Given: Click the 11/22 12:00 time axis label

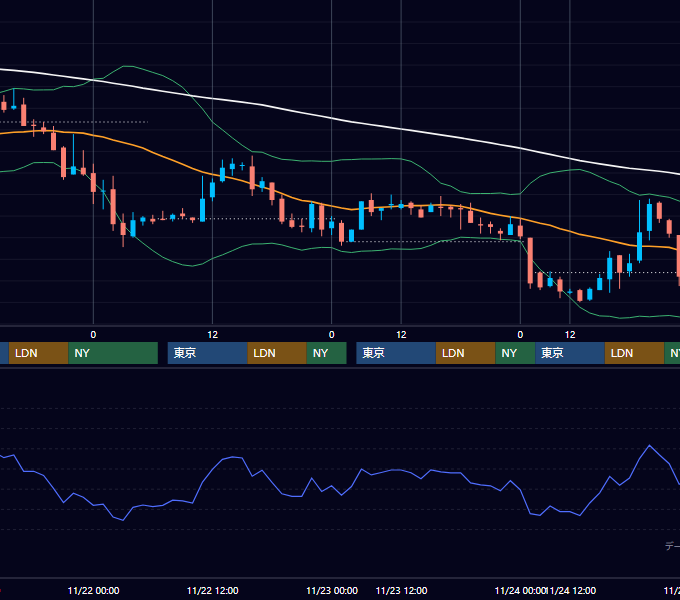Looking at the screenshot, I should coord(212,590).
